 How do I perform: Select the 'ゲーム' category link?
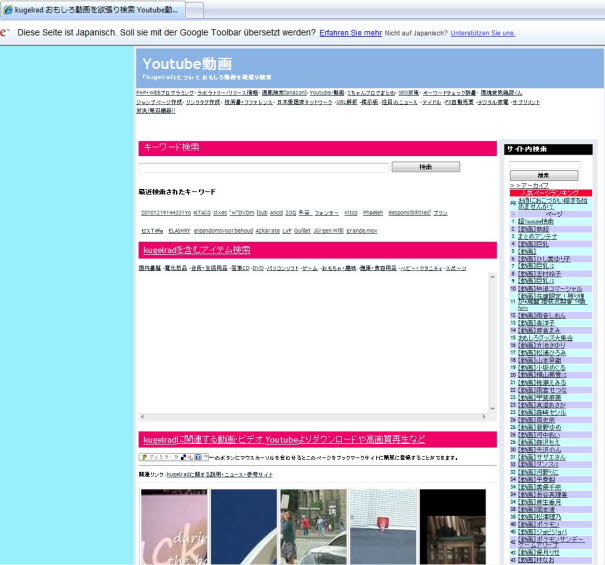click(310, 268)
